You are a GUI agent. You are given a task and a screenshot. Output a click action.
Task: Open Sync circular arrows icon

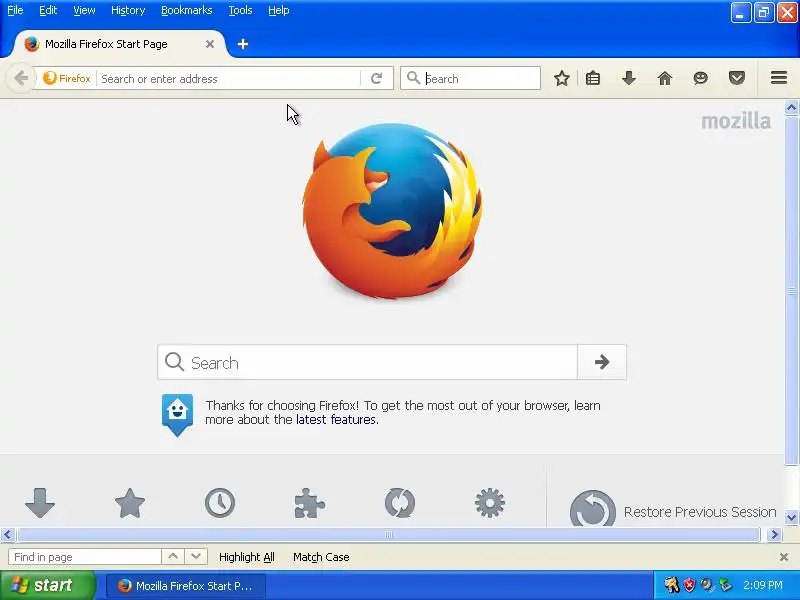(399, 503)
